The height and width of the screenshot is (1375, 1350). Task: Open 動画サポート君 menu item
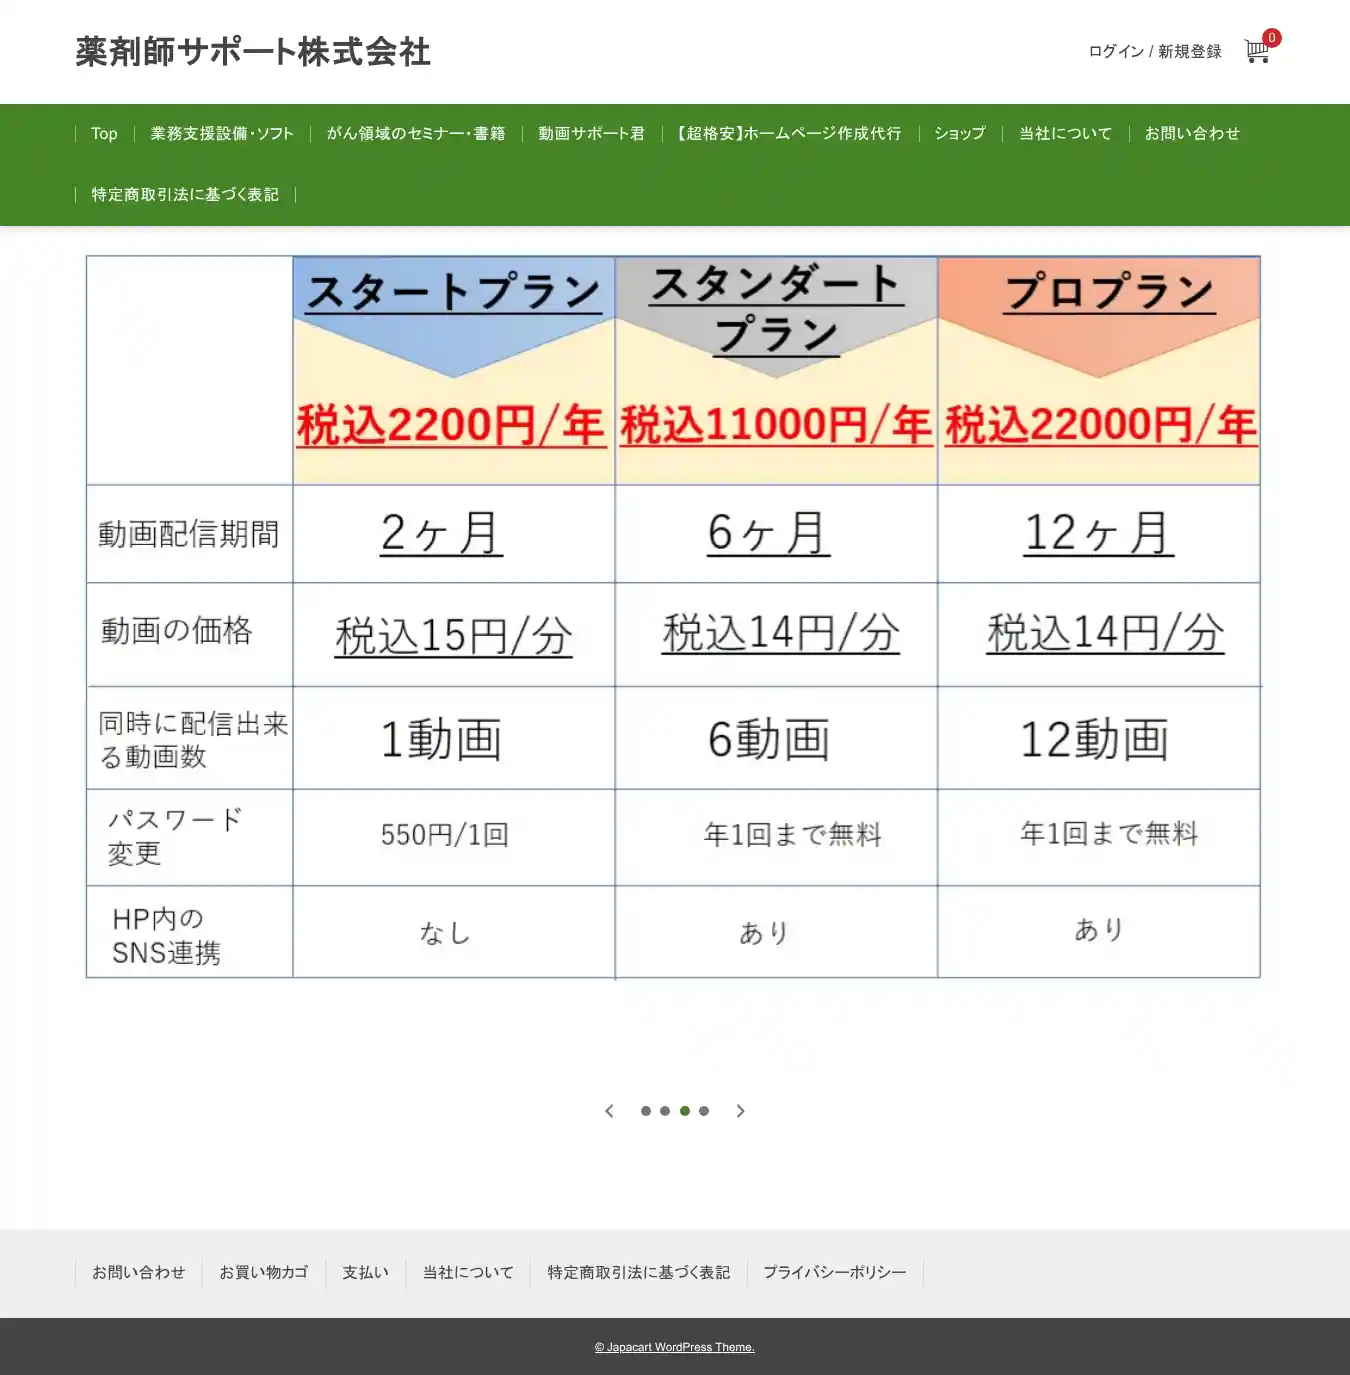tap(591, 134)
